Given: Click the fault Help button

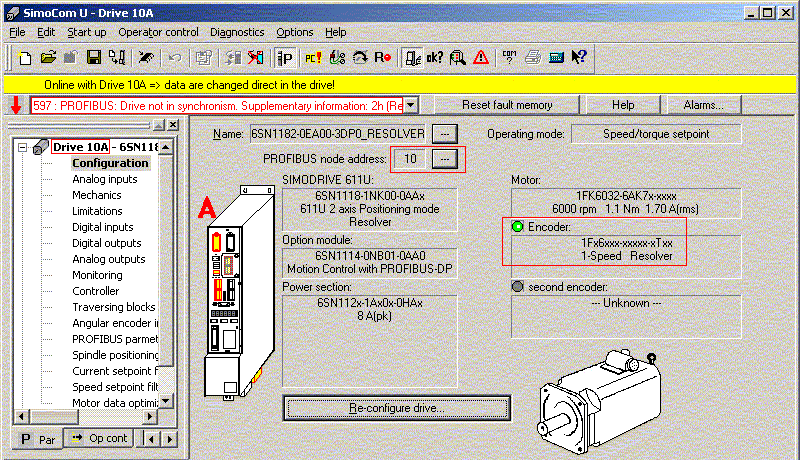Looking at the screenshot, I should pyautogui.click(x=623, y=105).
